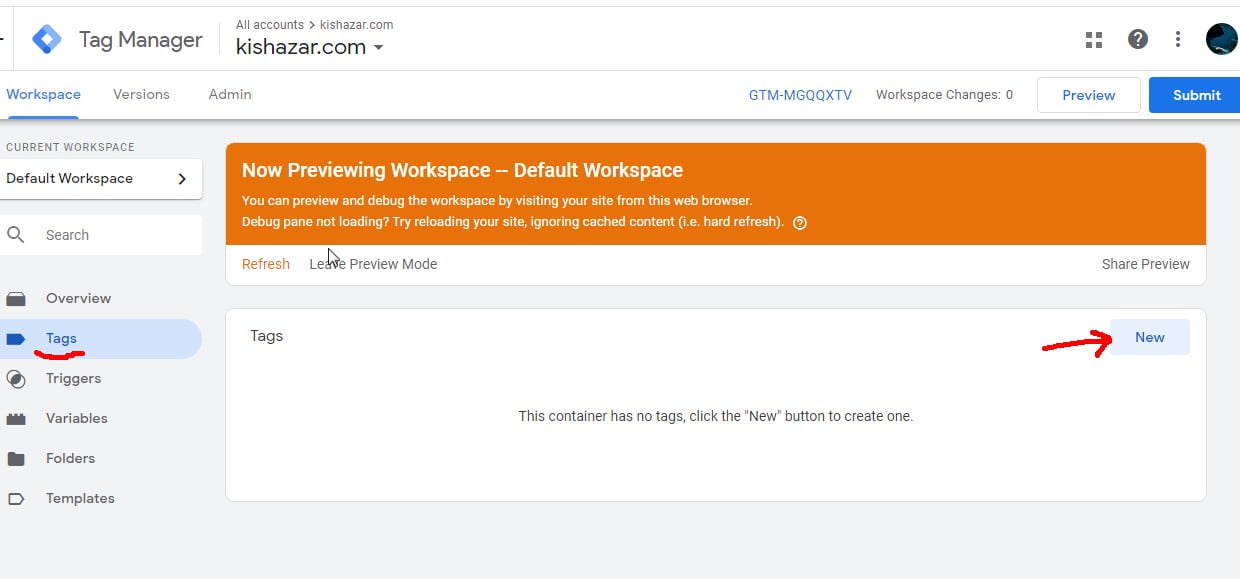Open the Default Workspace selector

101,179
